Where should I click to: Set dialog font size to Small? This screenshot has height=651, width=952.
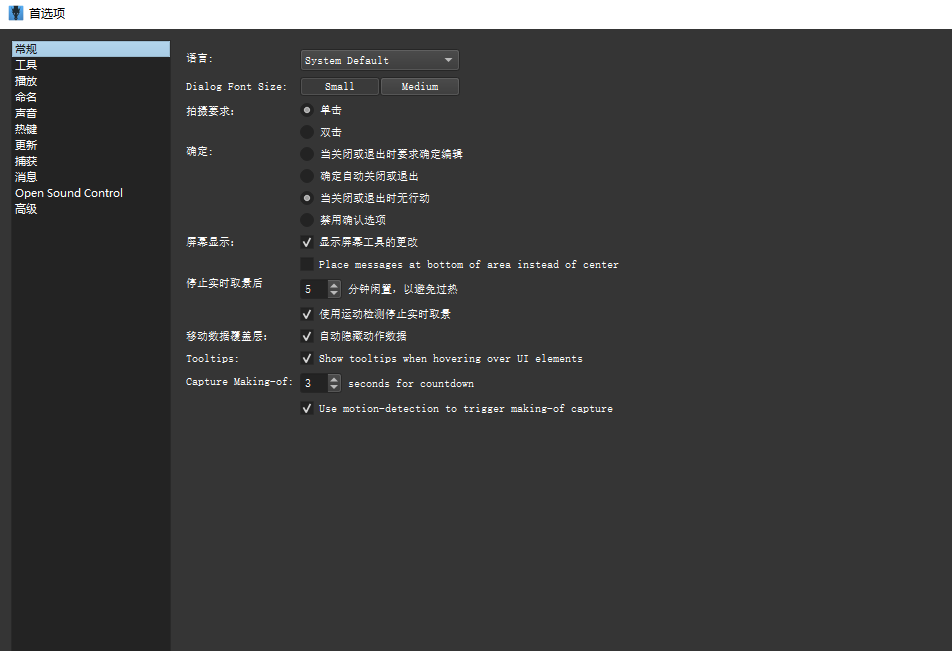coord(340,87)
